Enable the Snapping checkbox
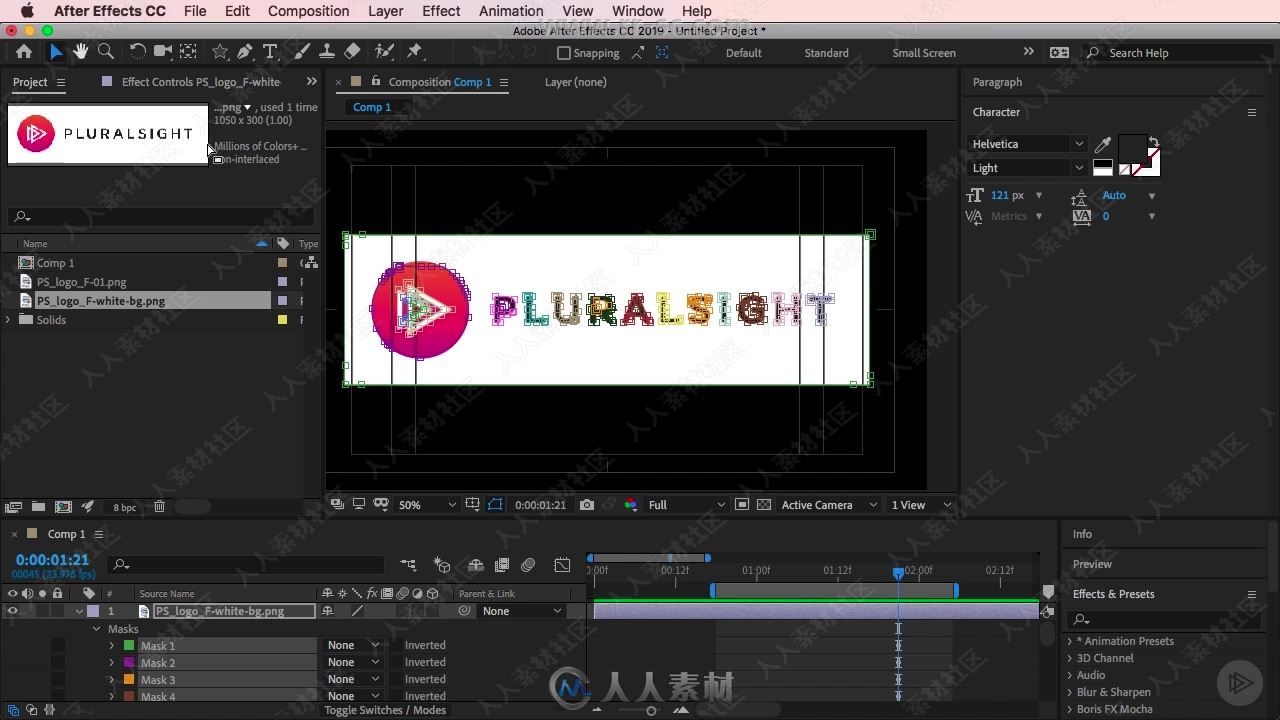This screenshot has height=720, width=1280. pyautogui.click(x=564, y=53)
